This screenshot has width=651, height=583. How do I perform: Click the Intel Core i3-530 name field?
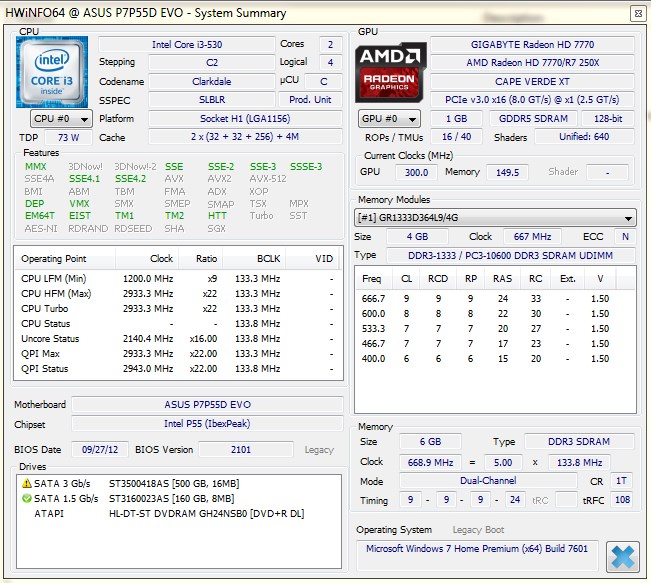pyautogui.click(x=187, y=44)
